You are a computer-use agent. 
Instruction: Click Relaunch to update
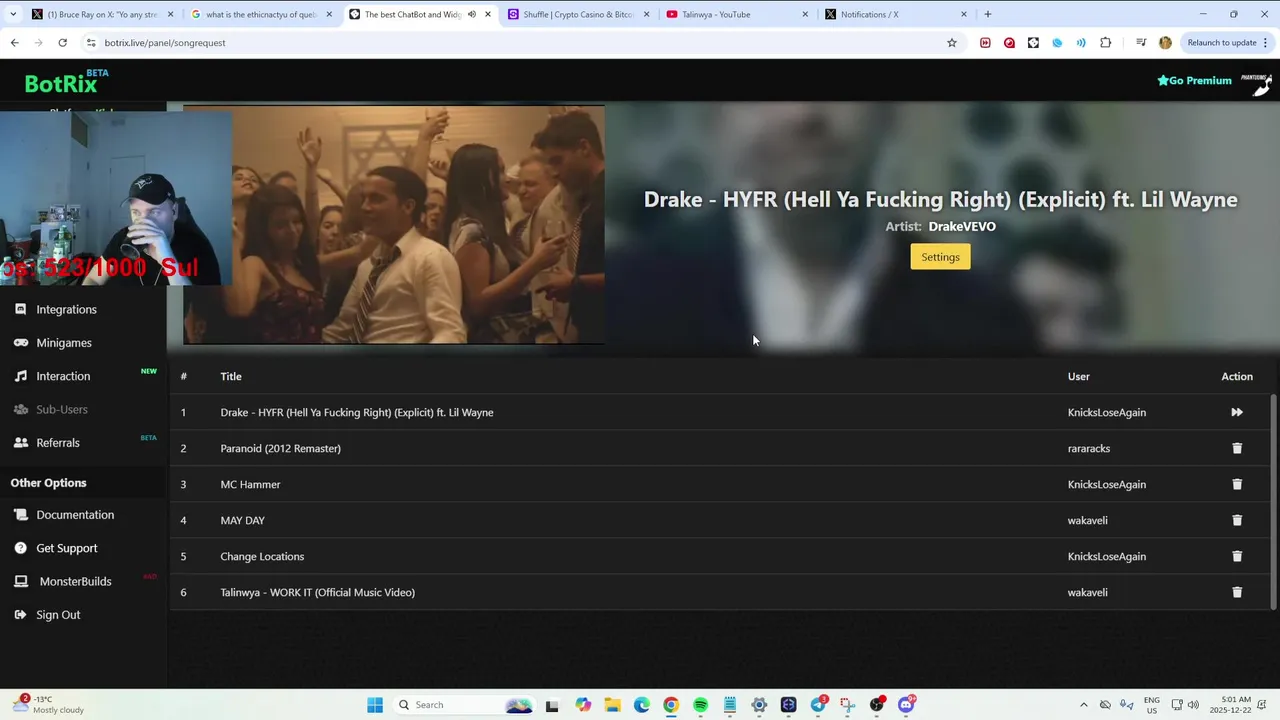[x=1222, y=43]
